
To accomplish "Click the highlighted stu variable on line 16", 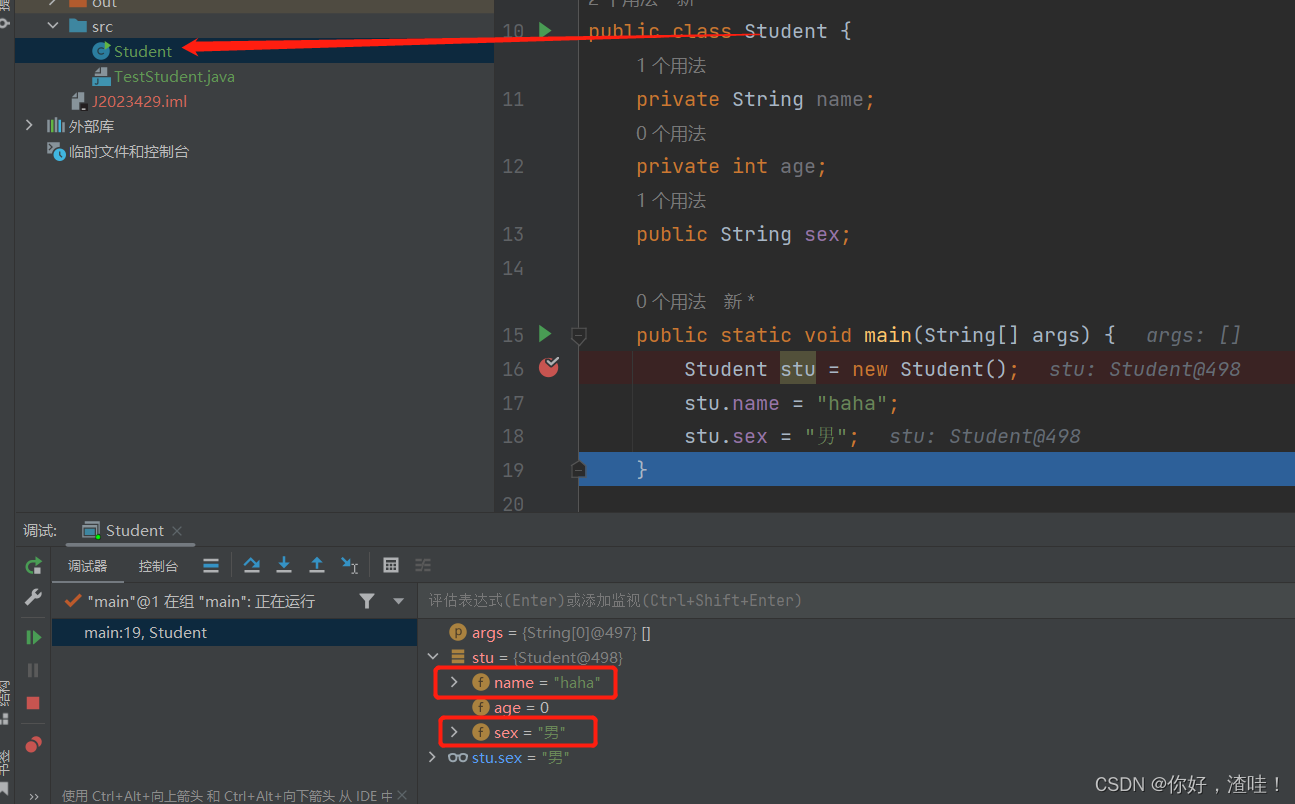I will point(798,369).
